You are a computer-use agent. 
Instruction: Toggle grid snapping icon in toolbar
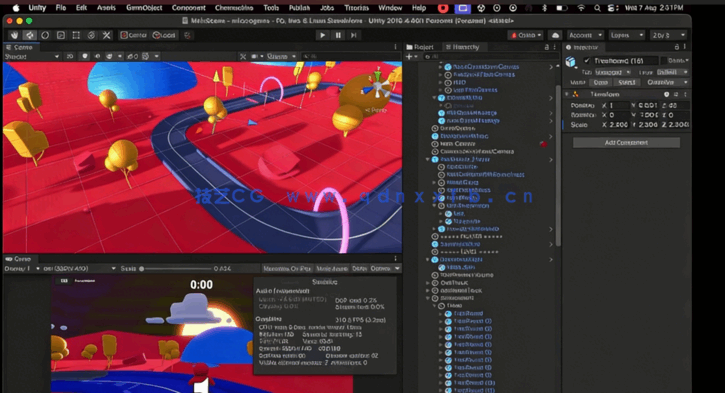(x=187, y=35)
